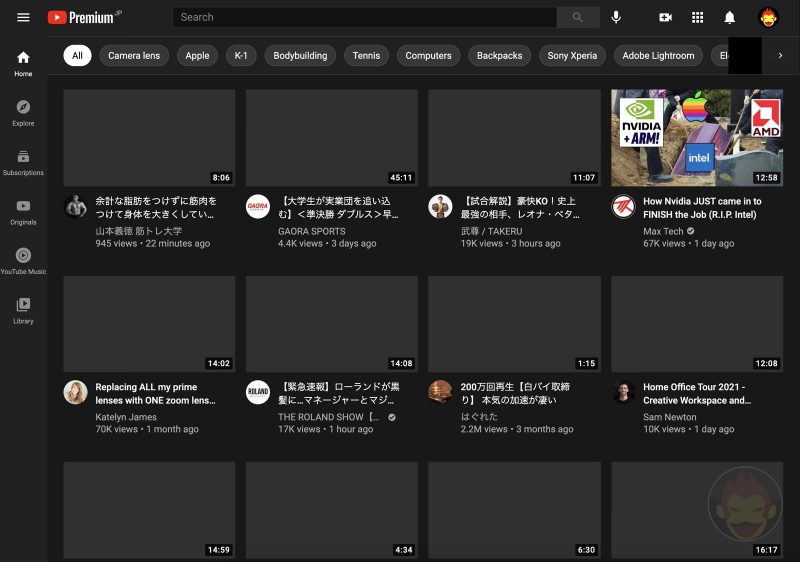Open the 45:11 video thumbnail

pyautogui.click(x=332, y=138)
